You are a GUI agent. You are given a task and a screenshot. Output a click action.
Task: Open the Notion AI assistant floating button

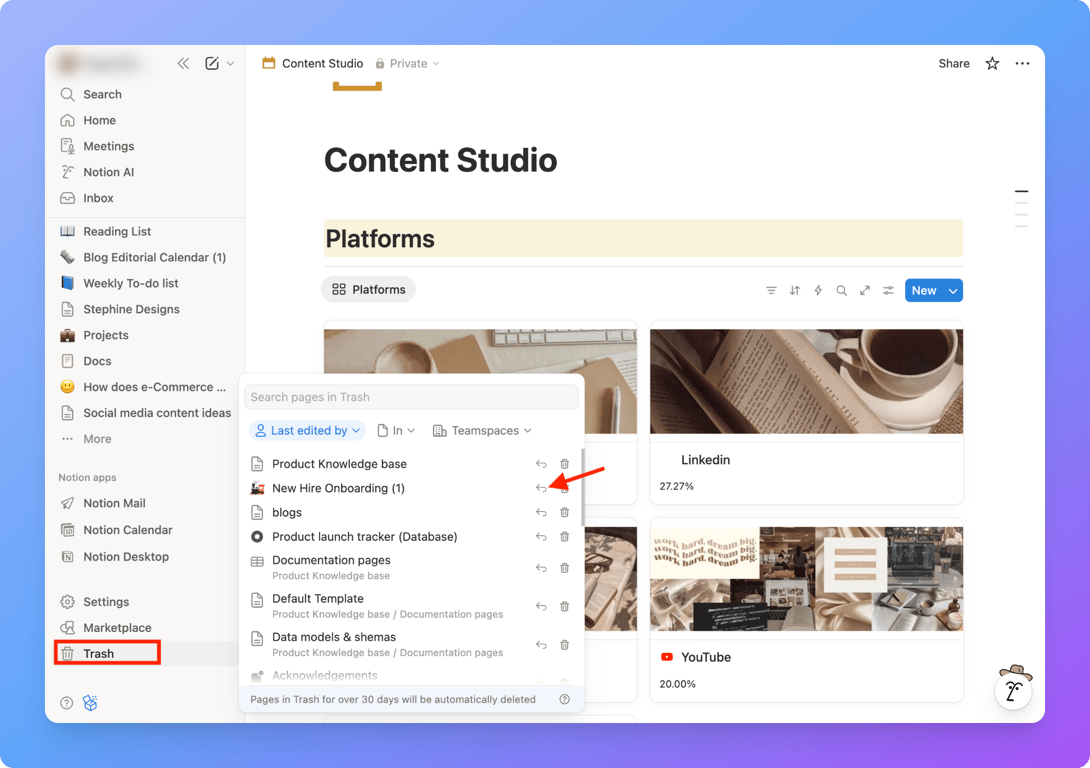coord(1013,690)
